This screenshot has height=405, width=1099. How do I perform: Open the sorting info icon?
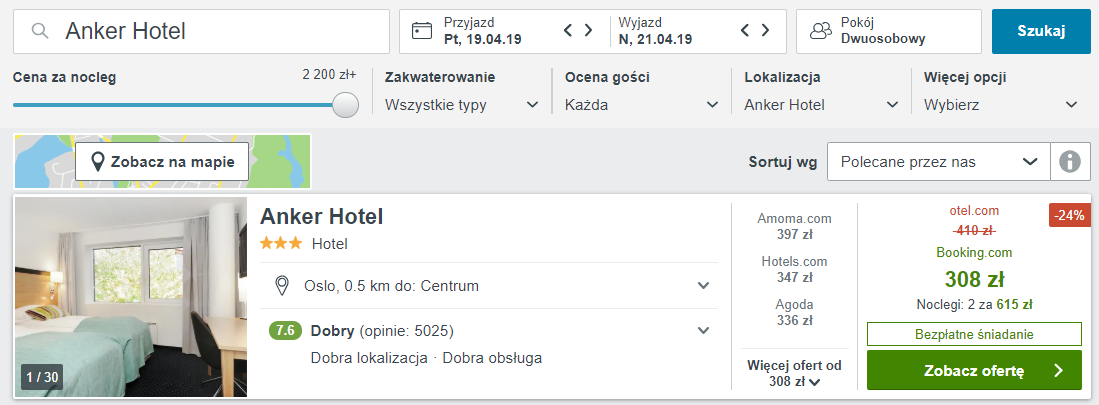[x=1070, y=161]
